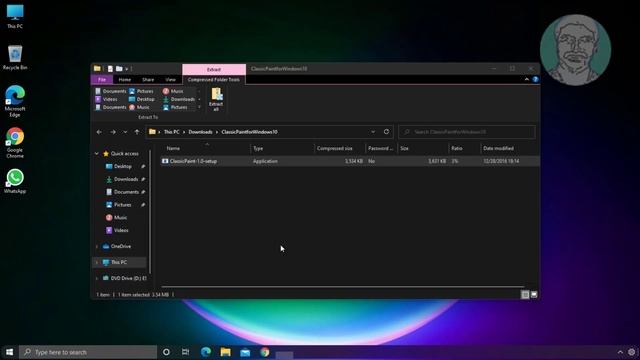
Task: Open Customize Quick Access Toolbar dropdown
Action: point(127,69)
